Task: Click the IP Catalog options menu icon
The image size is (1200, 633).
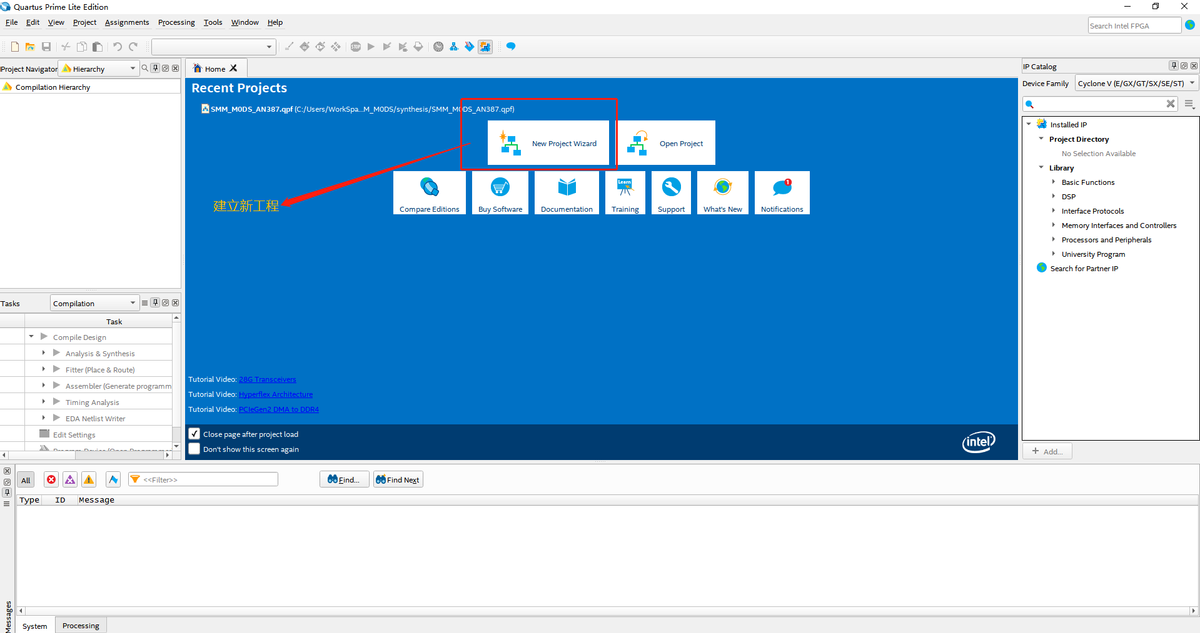Action: pyautogui.click(x=1189, y=104)
